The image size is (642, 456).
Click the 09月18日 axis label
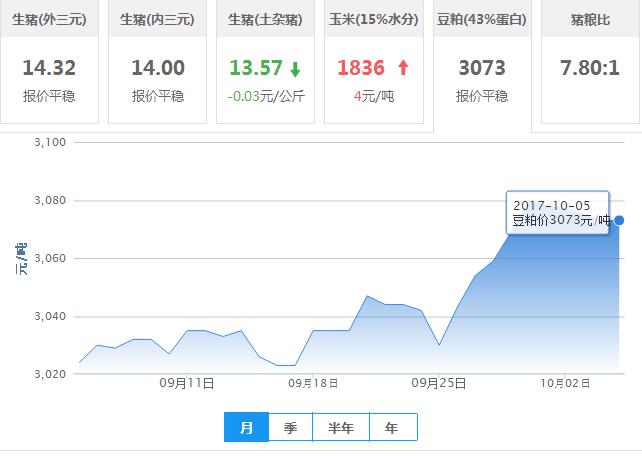[313, 384]
